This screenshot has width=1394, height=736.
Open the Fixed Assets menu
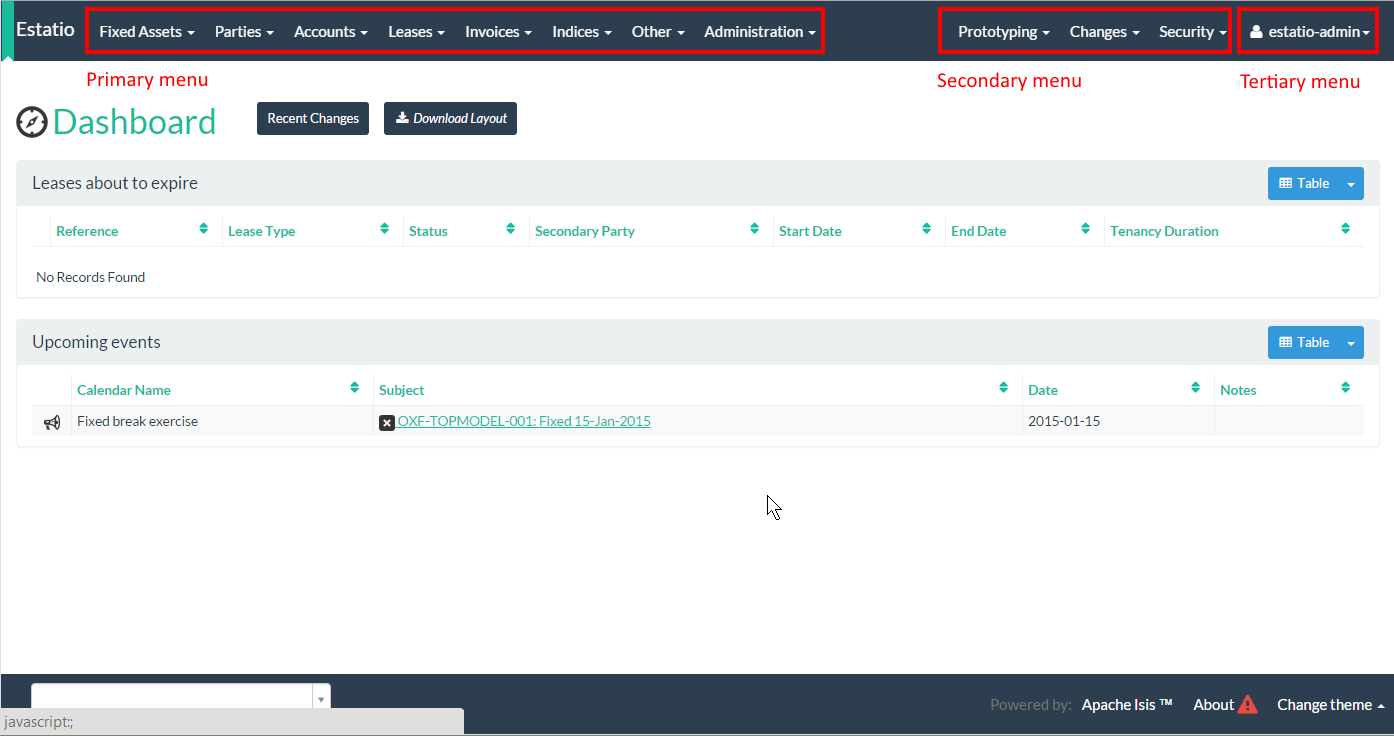click(x=146, y=32)
